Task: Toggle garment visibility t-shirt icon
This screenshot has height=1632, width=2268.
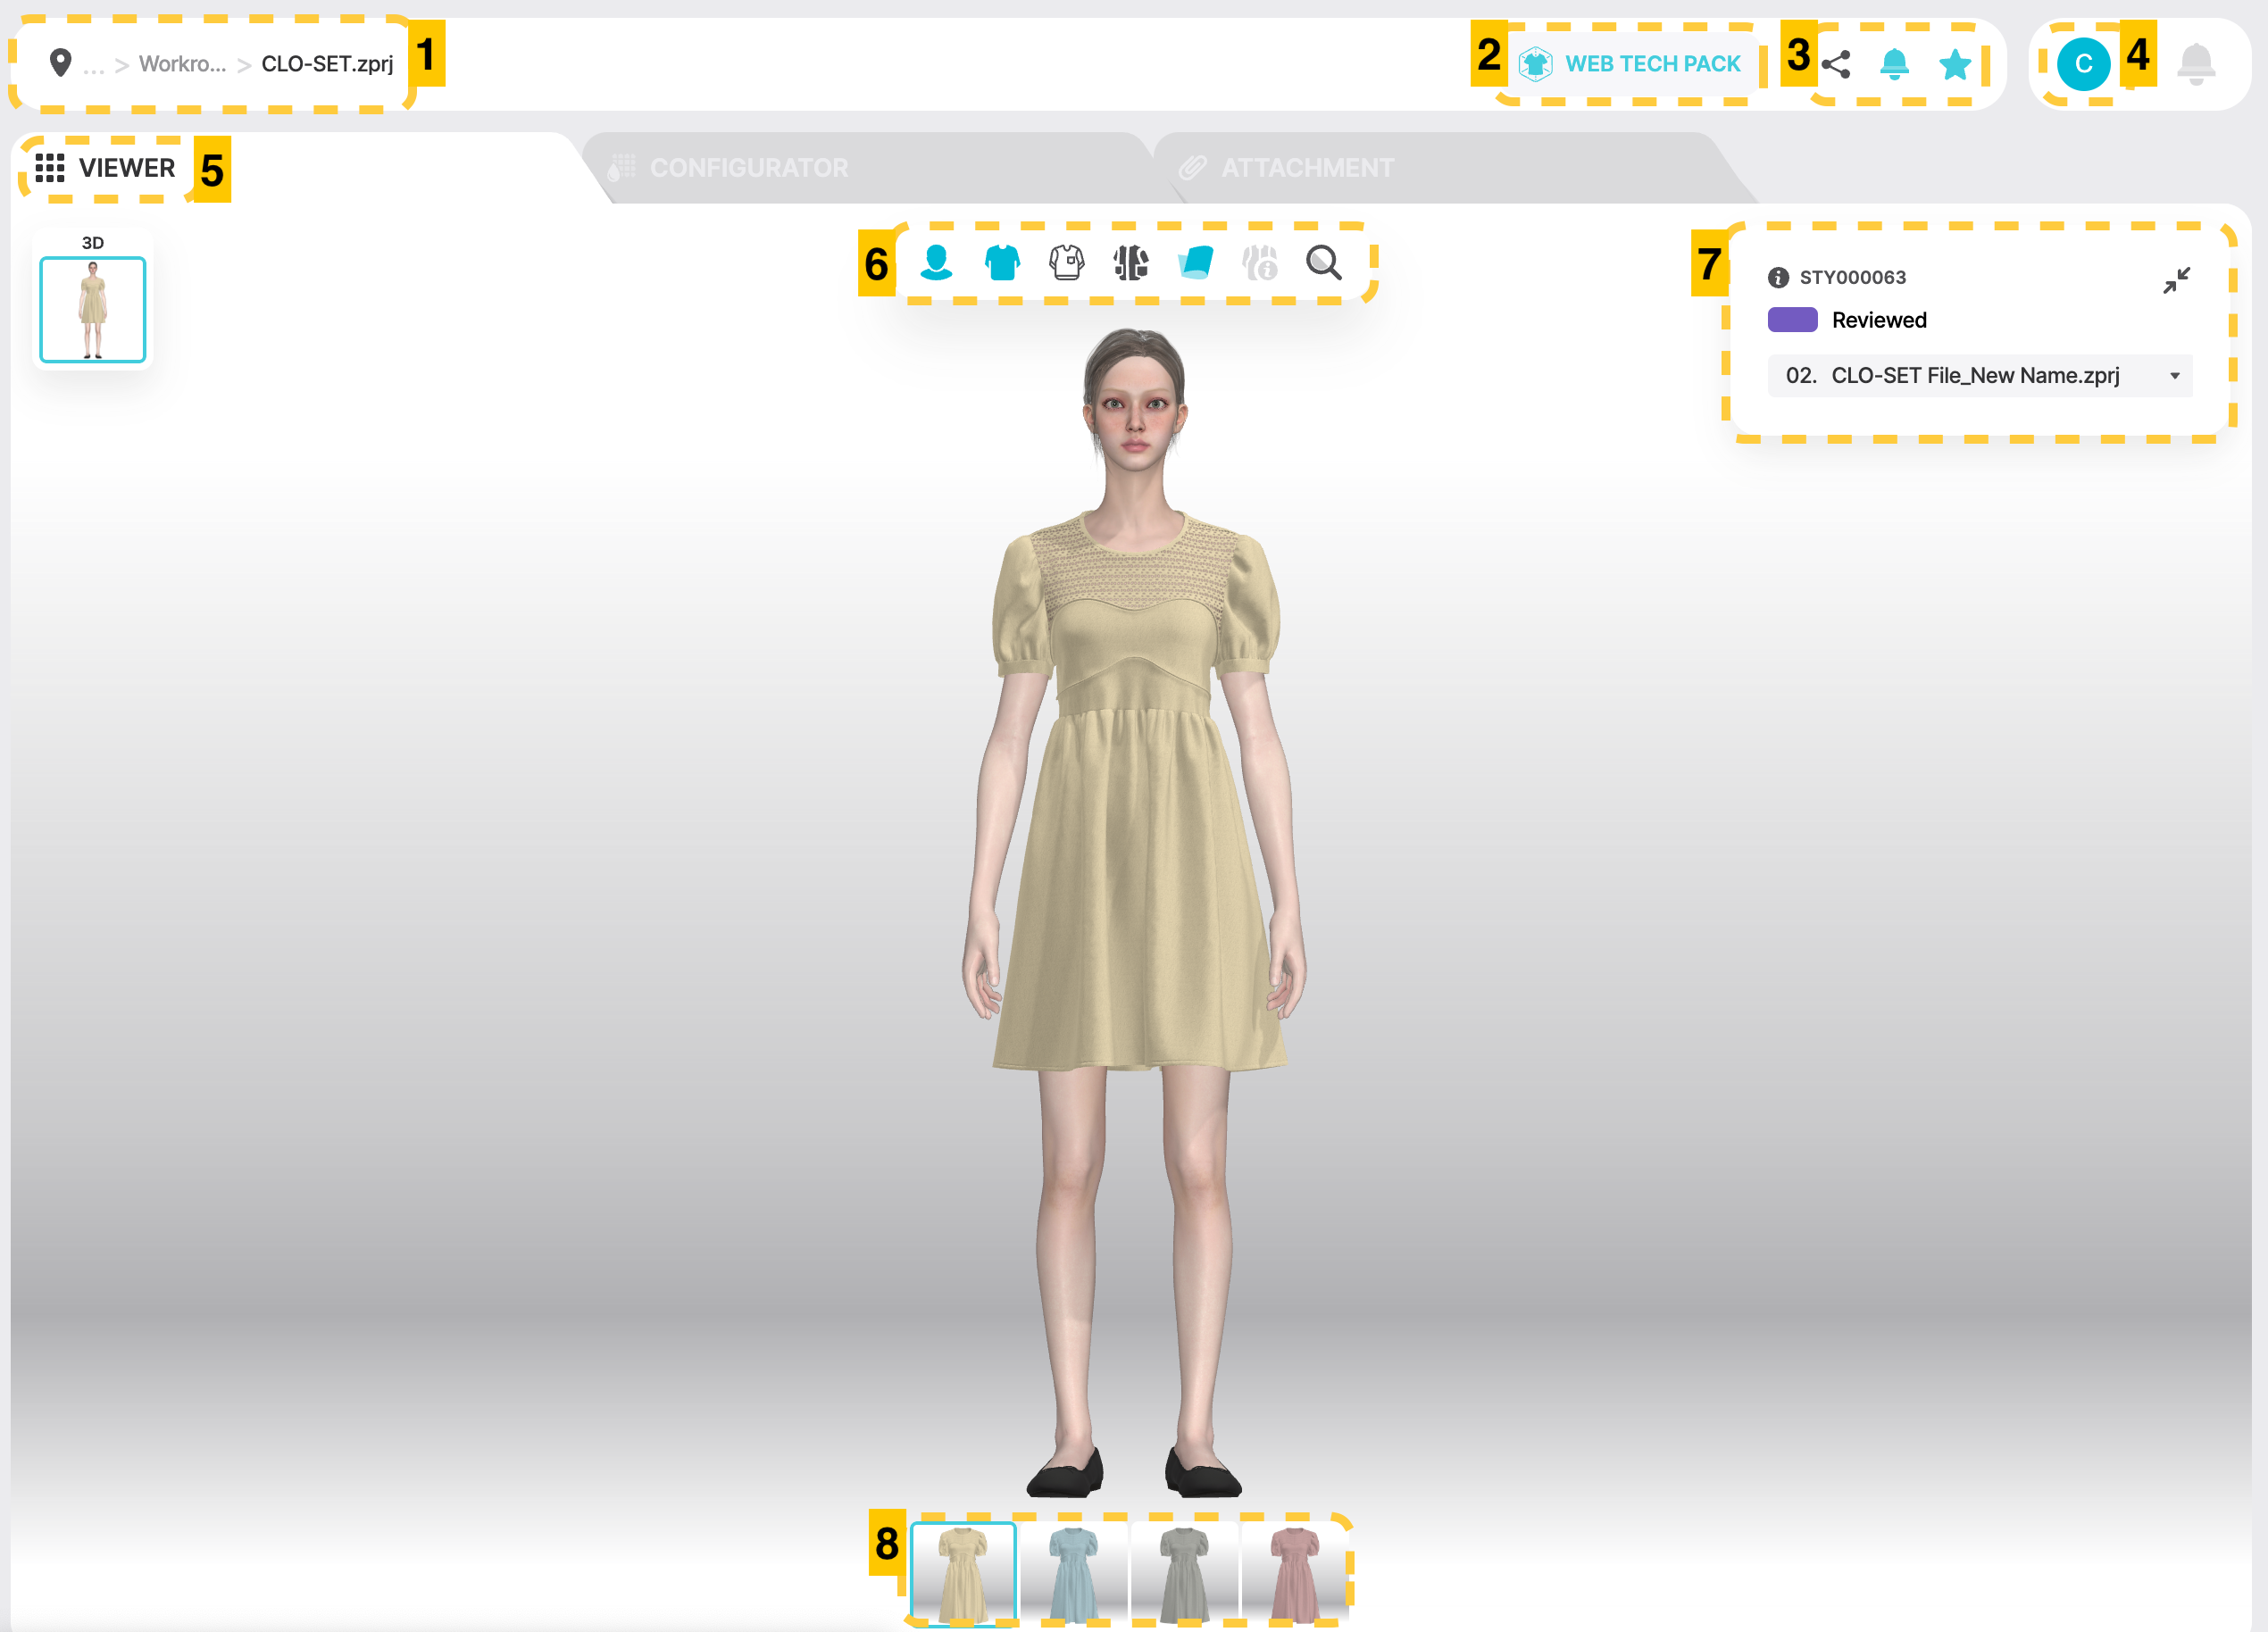Action: pos(1002,263)
